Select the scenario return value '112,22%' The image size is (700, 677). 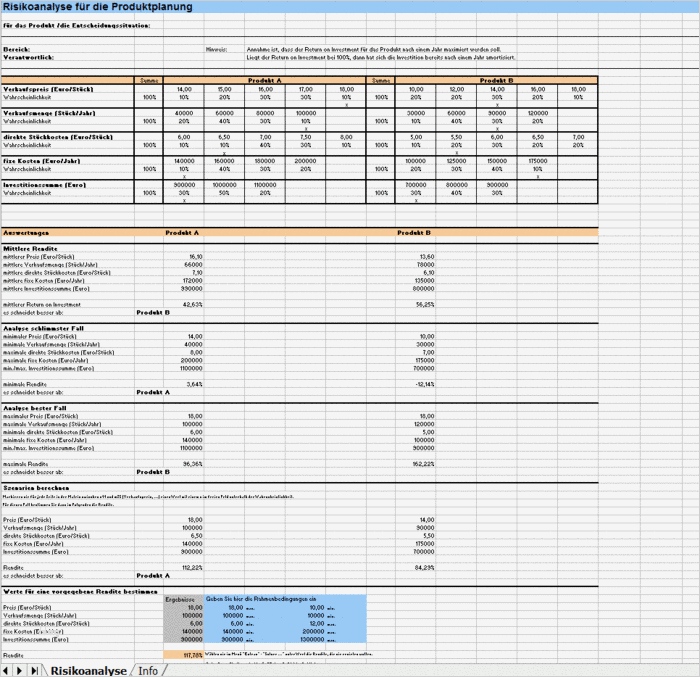(x=192, y=568)
